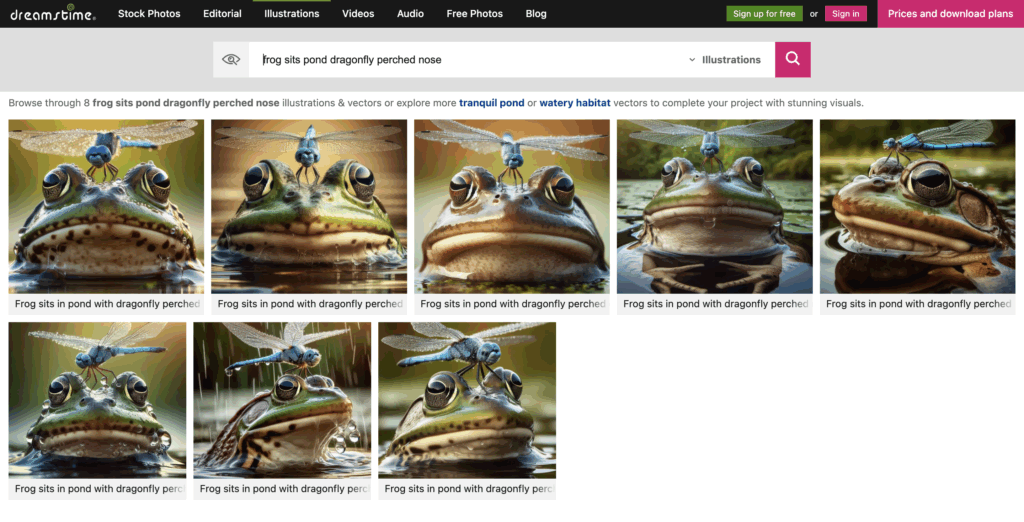The image size is (1024, 522).
Task: Follow the watery habitat link
Action: click(574, 103)
